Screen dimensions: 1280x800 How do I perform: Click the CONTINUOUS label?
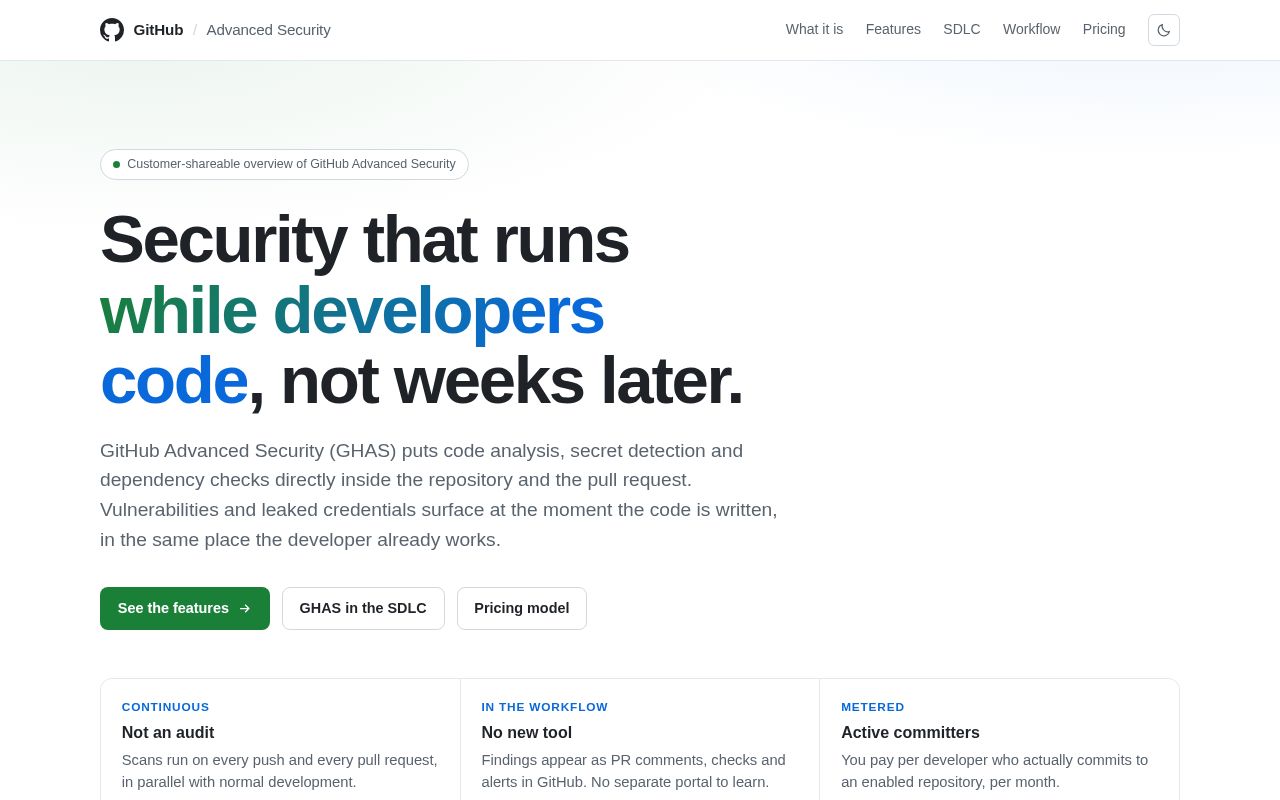166,707
